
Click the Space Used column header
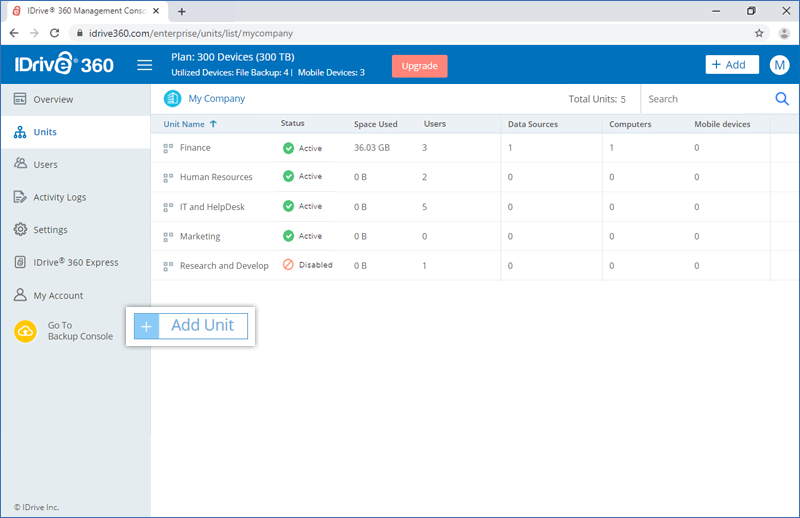[x=376, y=124]
